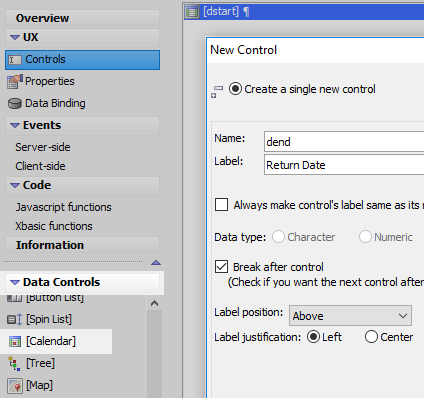
Task: Collapse the UX section triangle
Action: point(15,37)
